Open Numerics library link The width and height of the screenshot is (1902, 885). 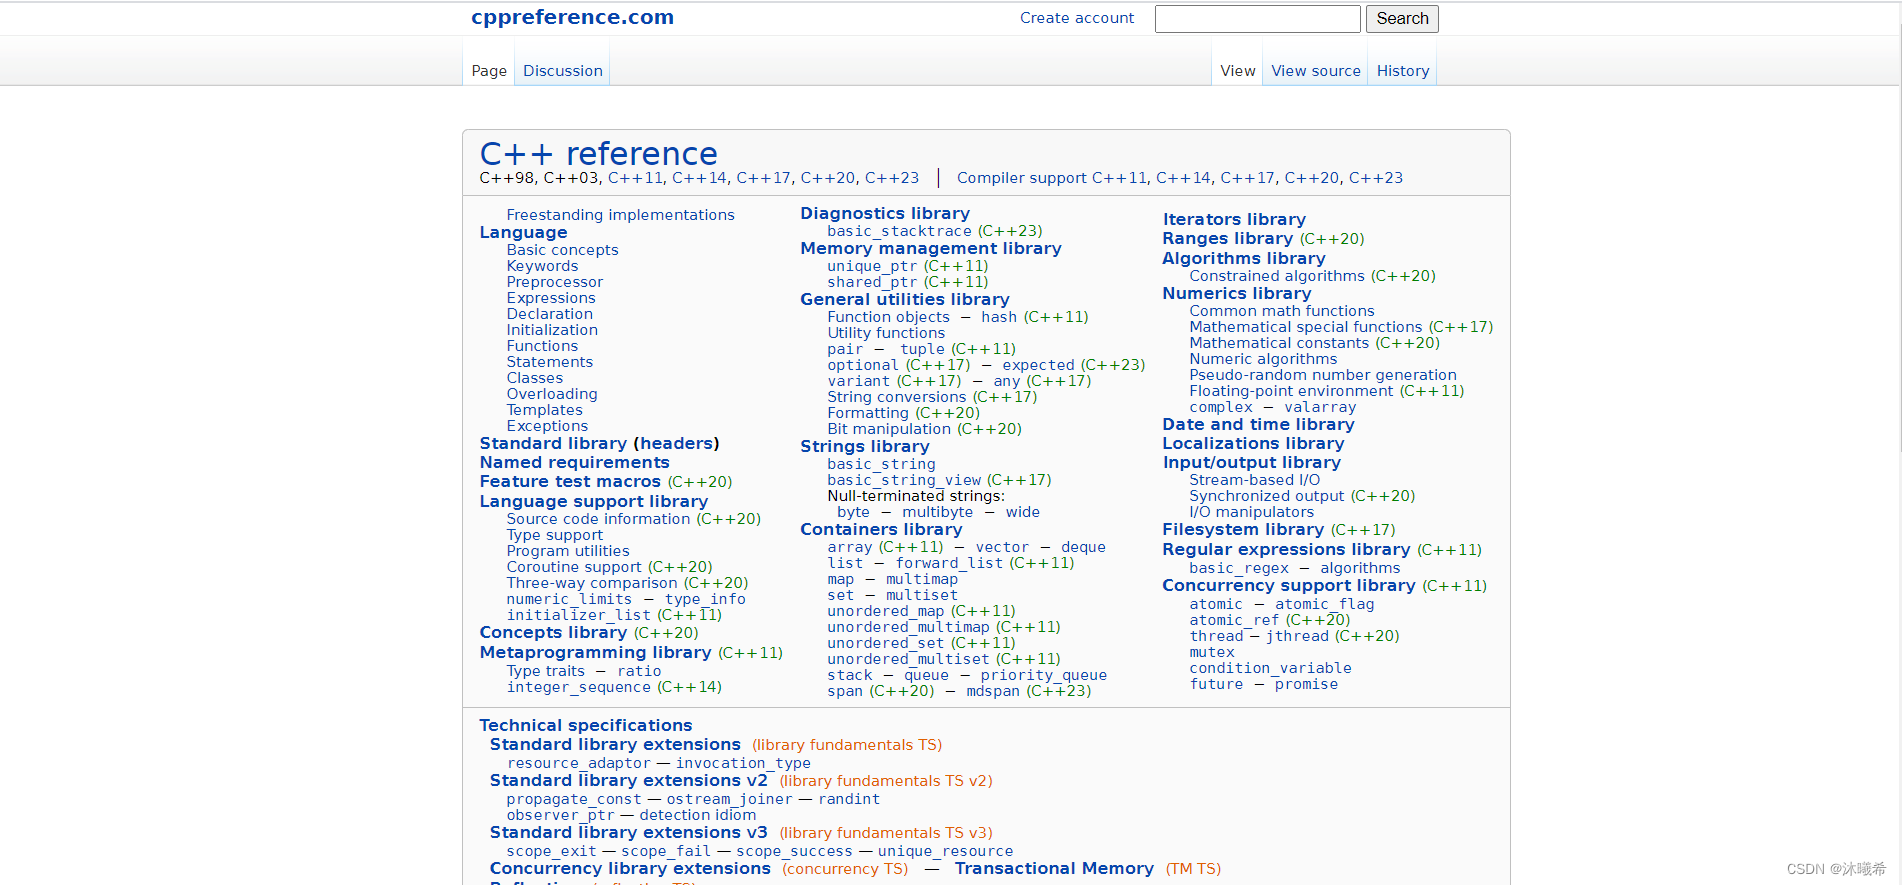click(x=1237, y=293)
